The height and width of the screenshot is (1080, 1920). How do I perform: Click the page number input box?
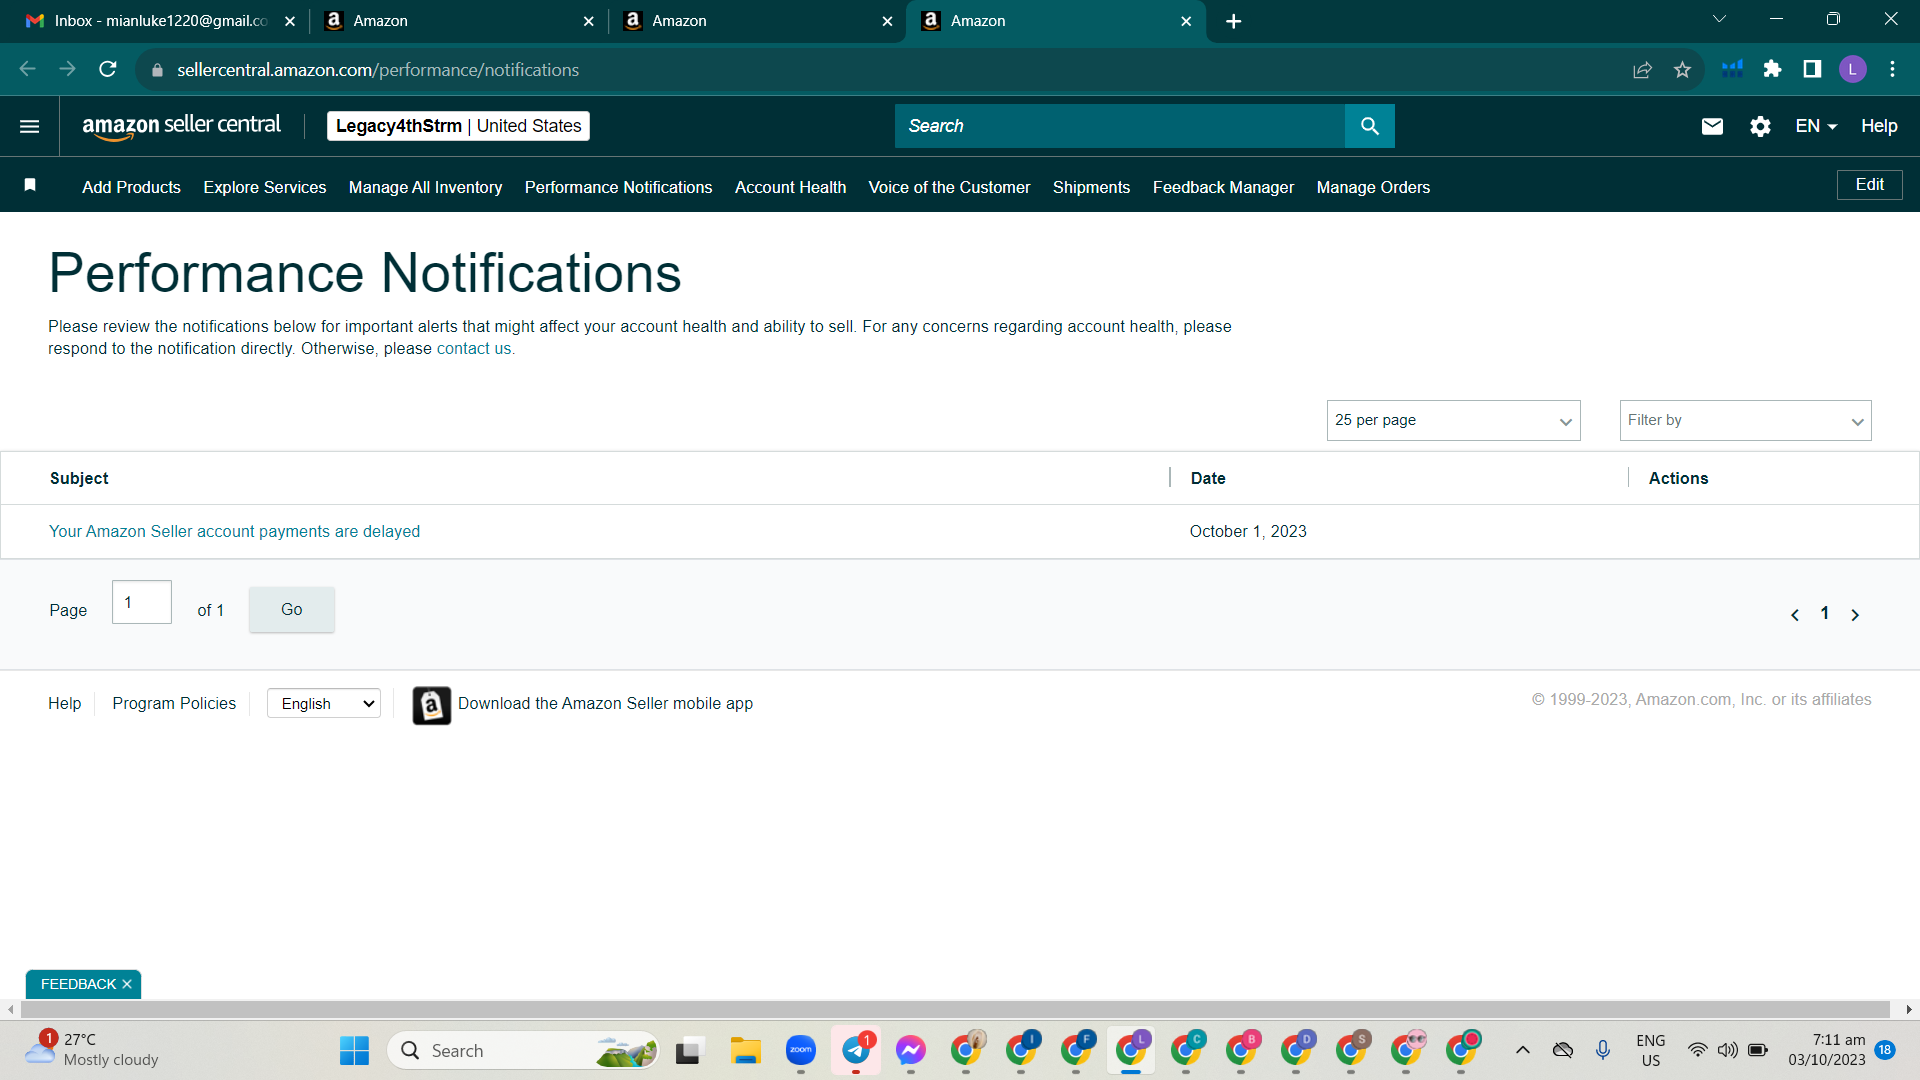click(142, 603)
